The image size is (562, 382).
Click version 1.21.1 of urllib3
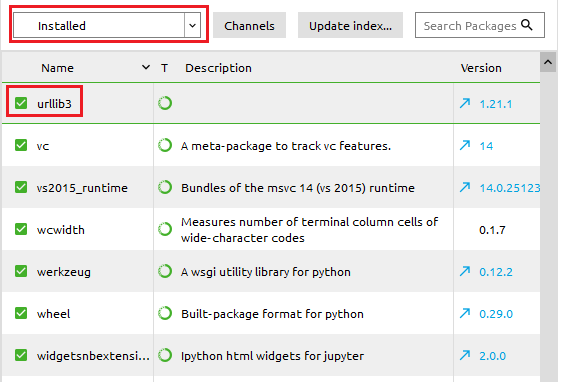496,104
